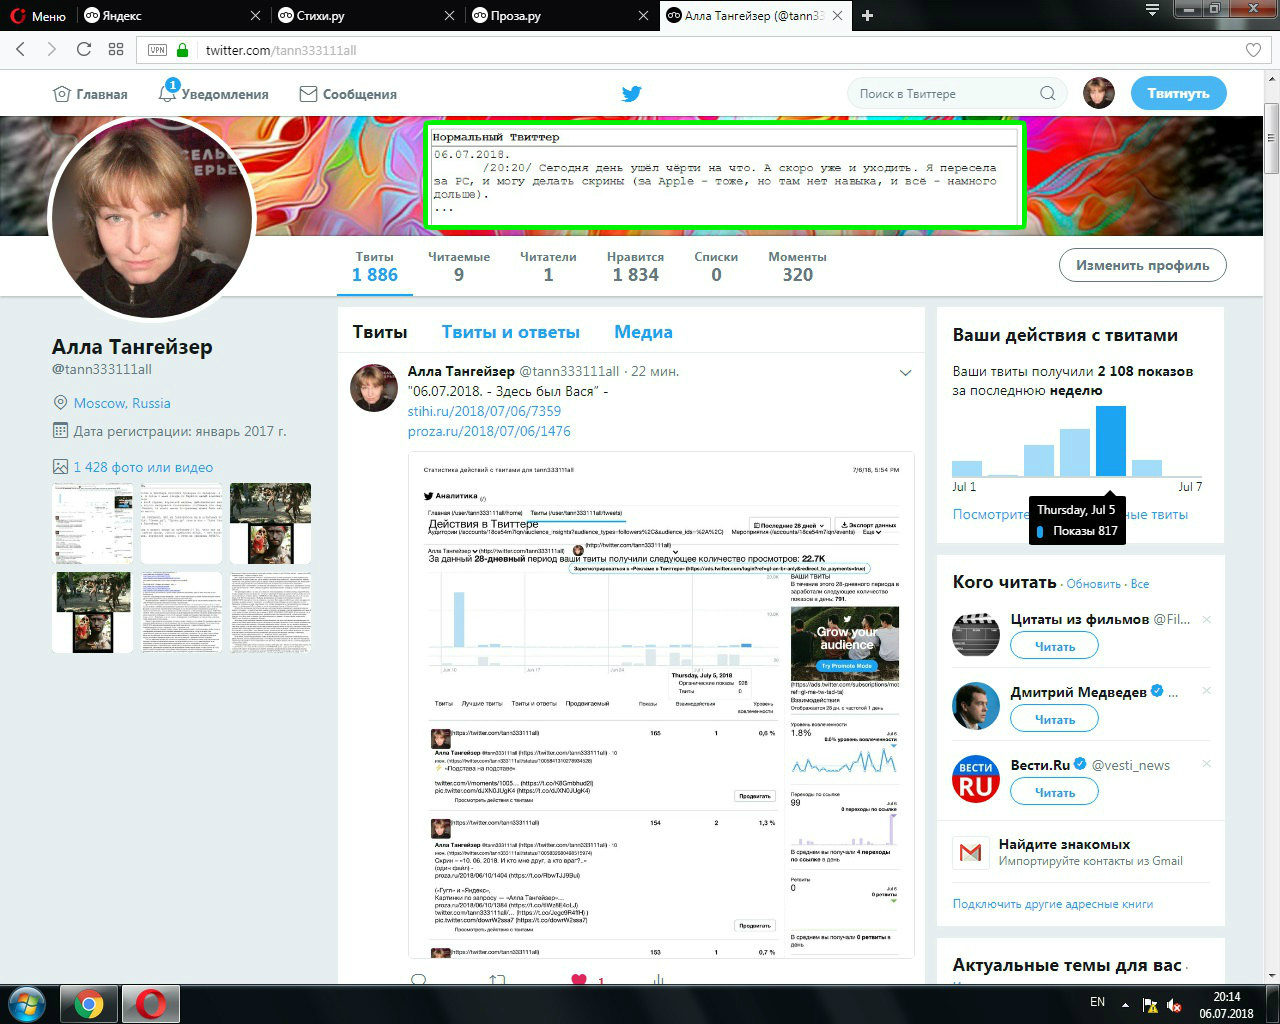This screenshot has width=1280, height=1024.
Task: Click the green padlock security icon
Action: (x=182, y=49)
